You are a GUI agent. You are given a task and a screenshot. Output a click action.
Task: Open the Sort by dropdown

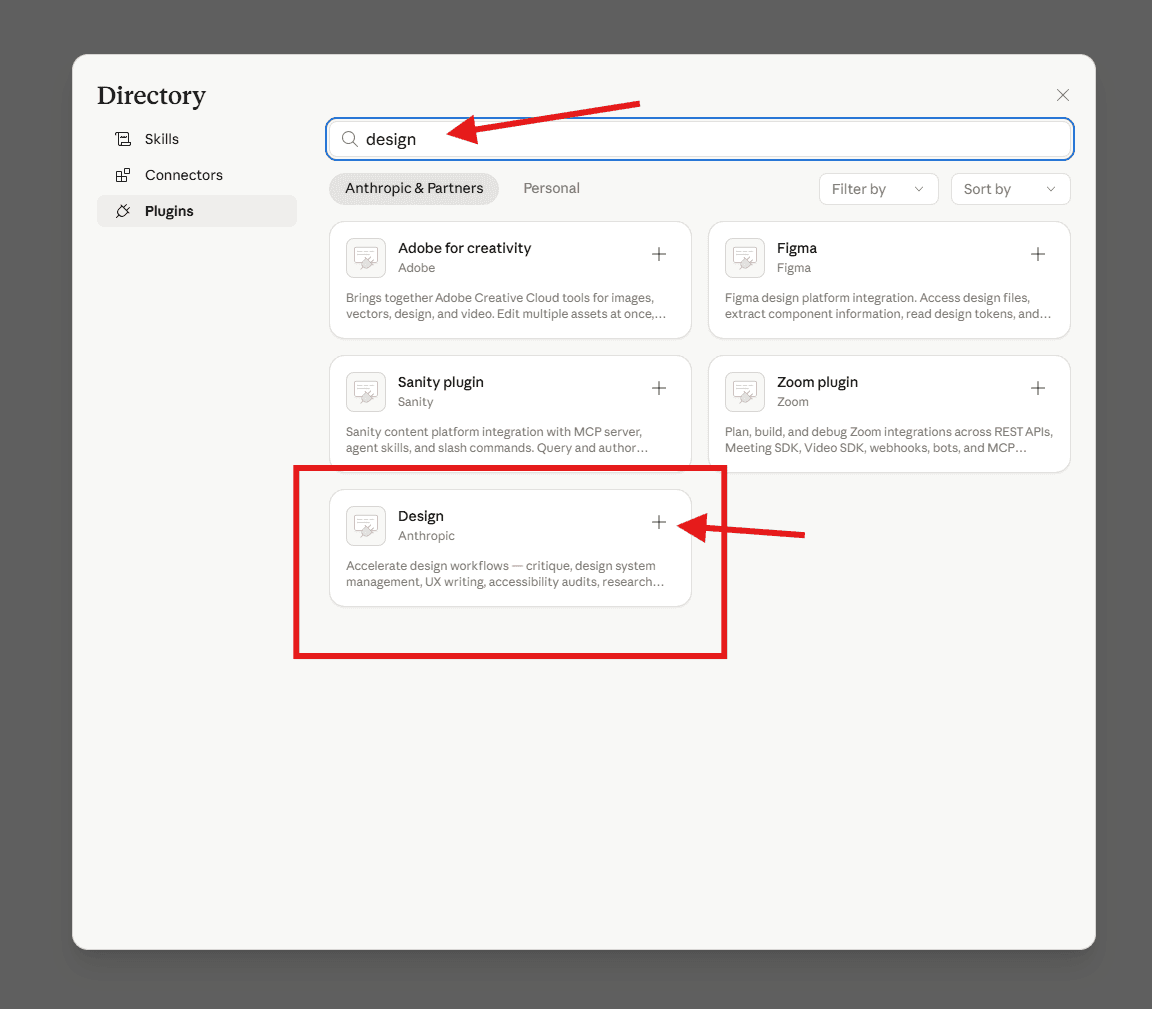[1010, 189]
